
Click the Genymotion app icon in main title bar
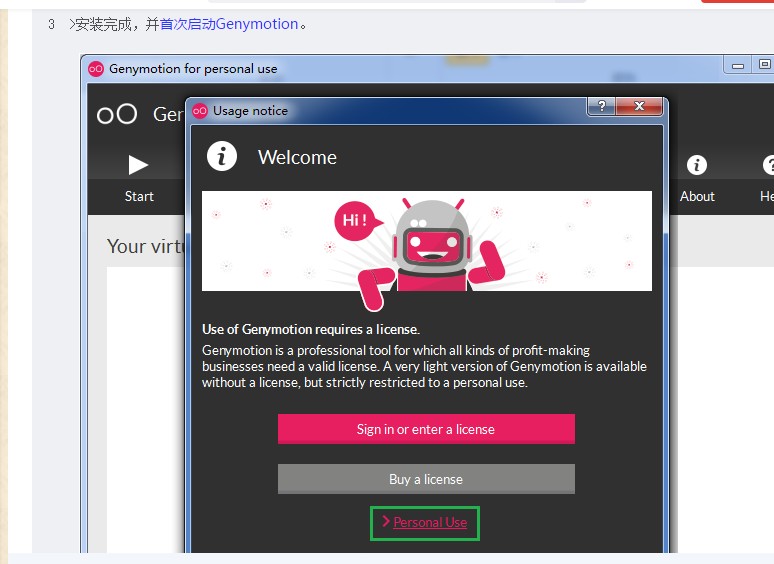96,69
